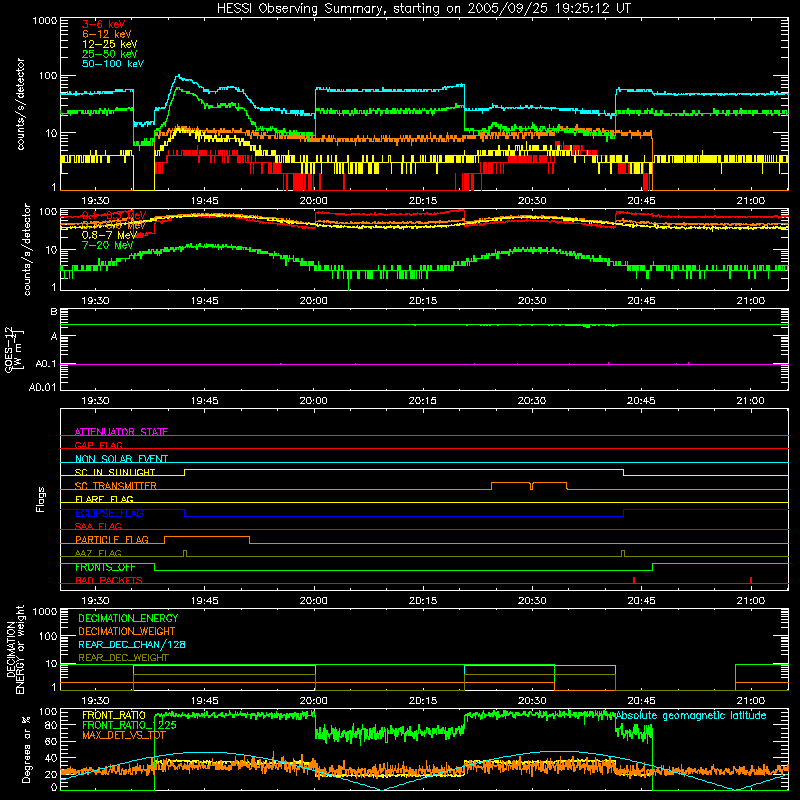This screenshot has height=800, width=800.
Task: Click the yellow 0.8-7 MeV legend label
Action: [x=109, y=235]
